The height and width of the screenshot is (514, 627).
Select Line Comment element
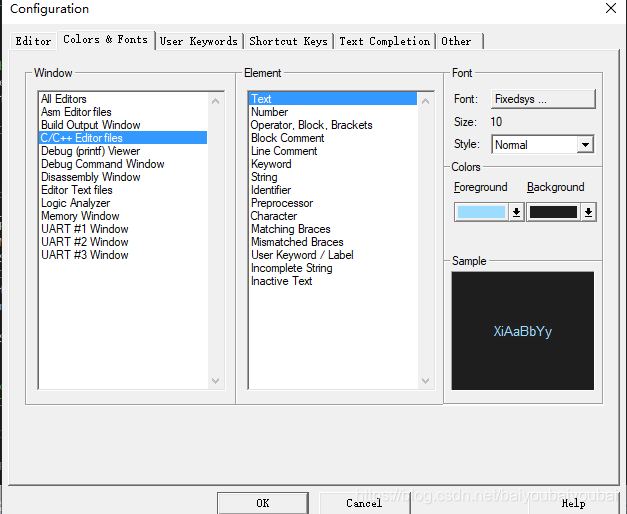333,151
